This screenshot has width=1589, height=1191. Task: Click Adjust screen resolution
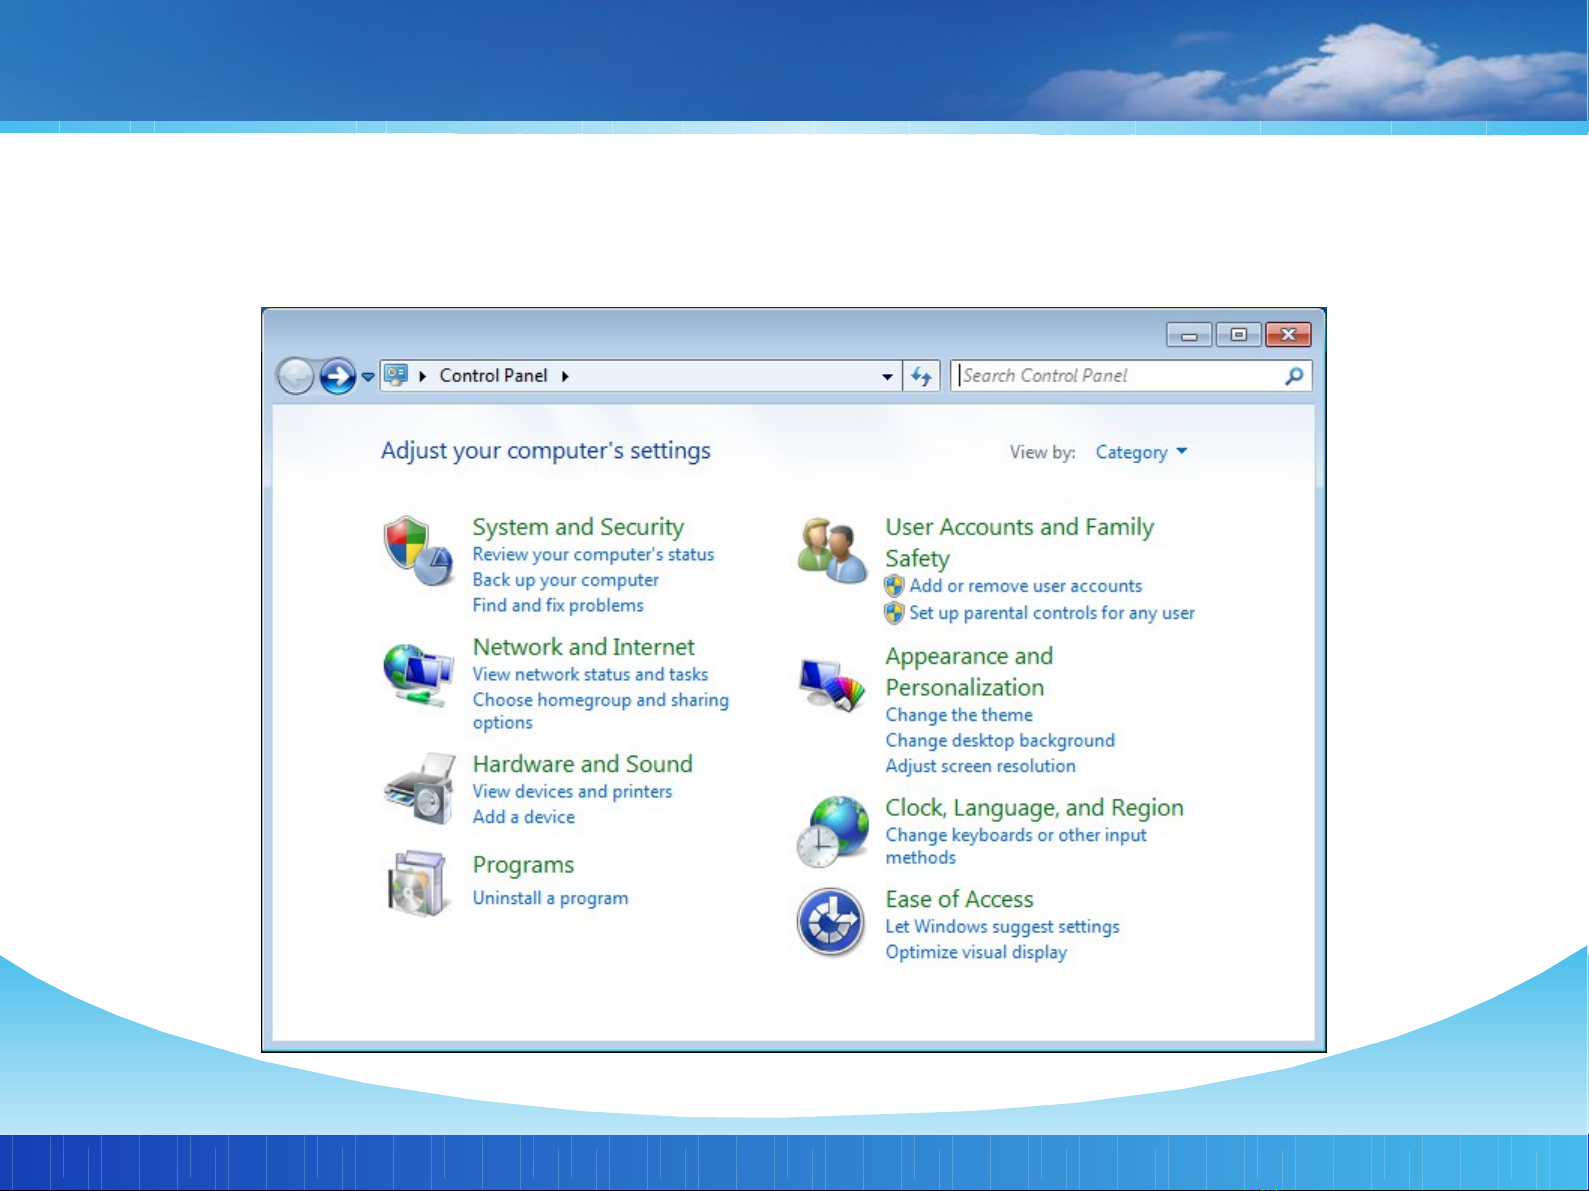981,766
